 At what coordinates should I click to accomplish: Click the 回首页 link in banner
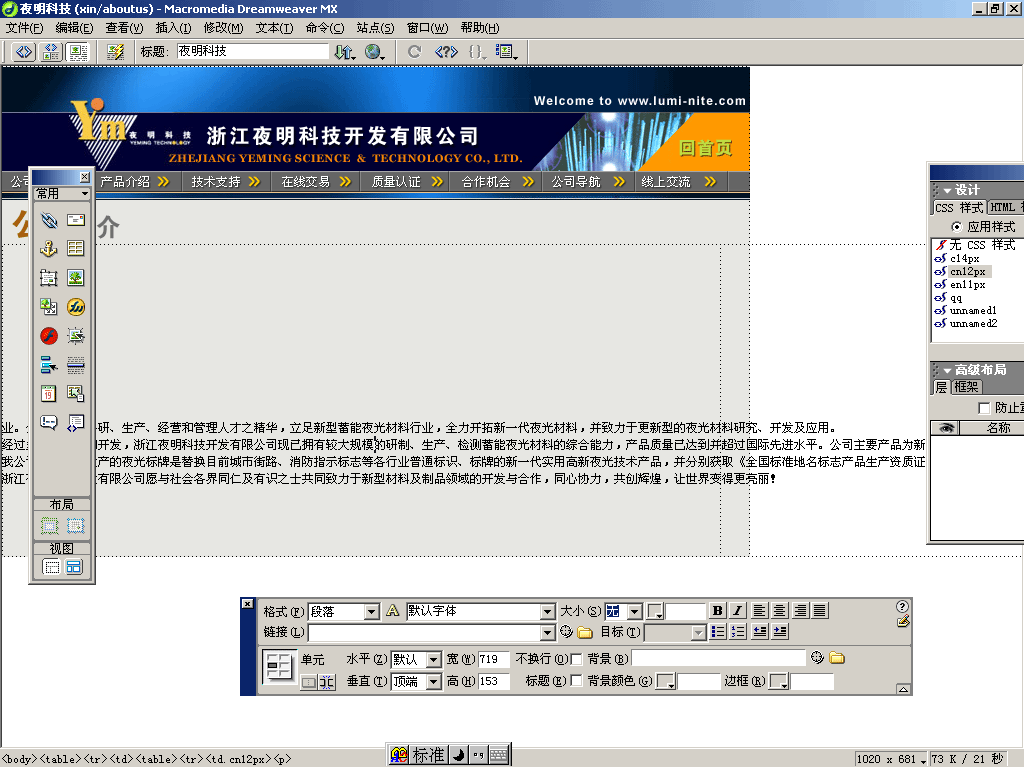click(x=705, y=148)
